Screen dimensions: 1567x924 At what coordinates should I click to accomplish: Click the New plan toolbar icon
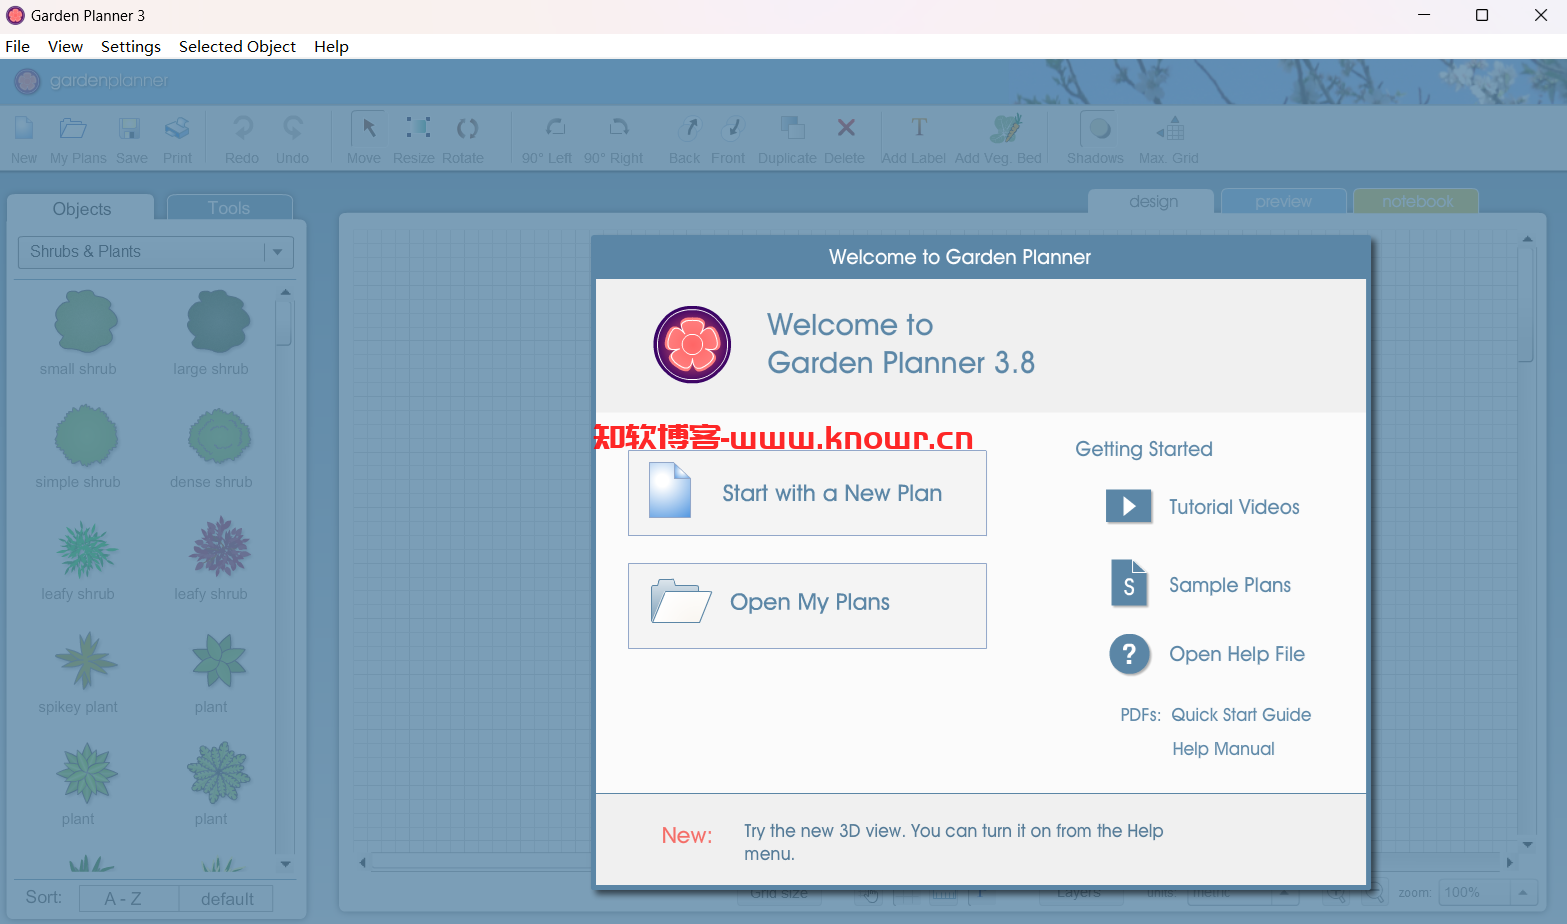click(x=24, y=129)
